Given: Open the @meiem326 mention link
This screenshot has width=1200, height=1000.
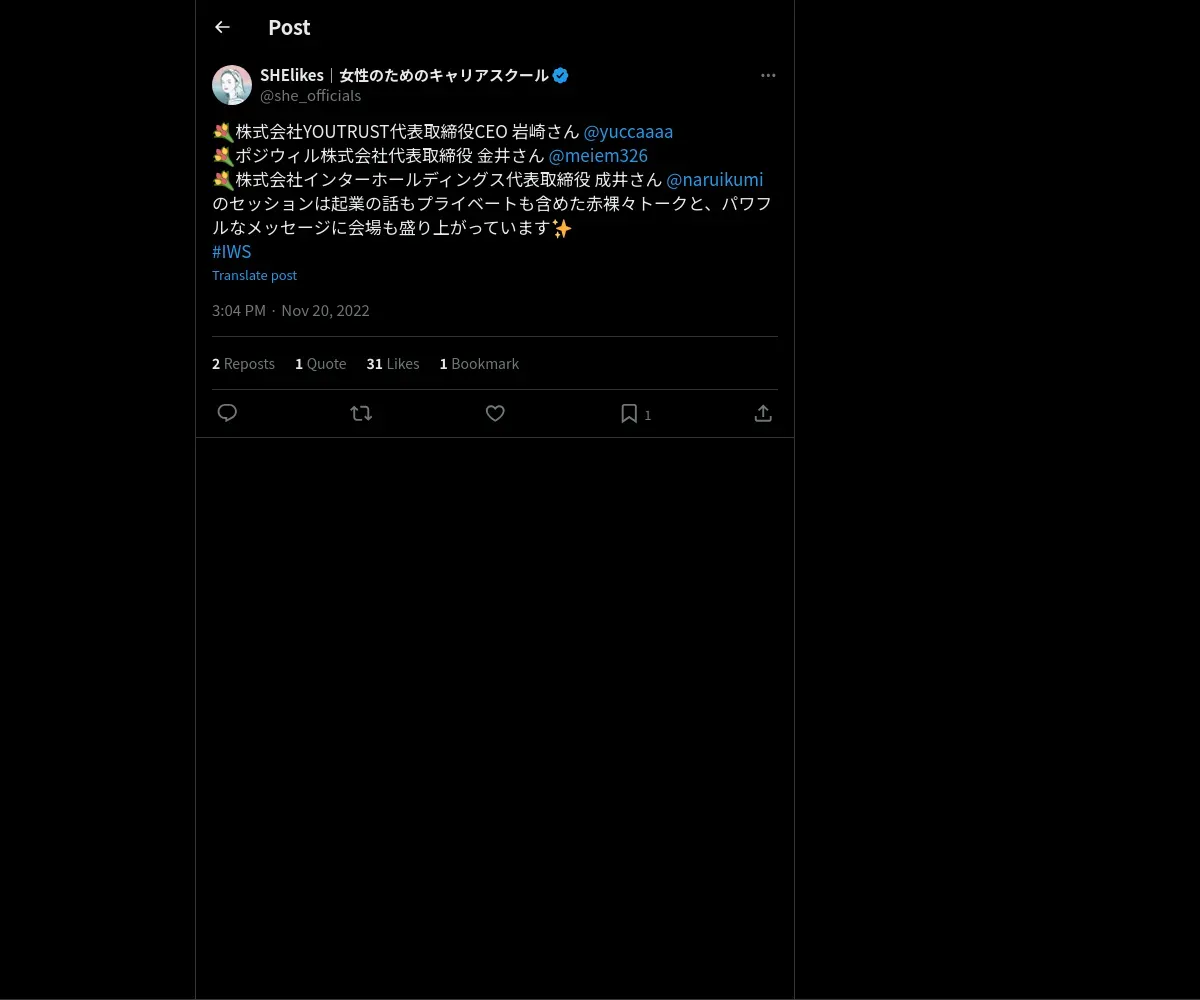Looking at the screenshot, I should [598, 155].
